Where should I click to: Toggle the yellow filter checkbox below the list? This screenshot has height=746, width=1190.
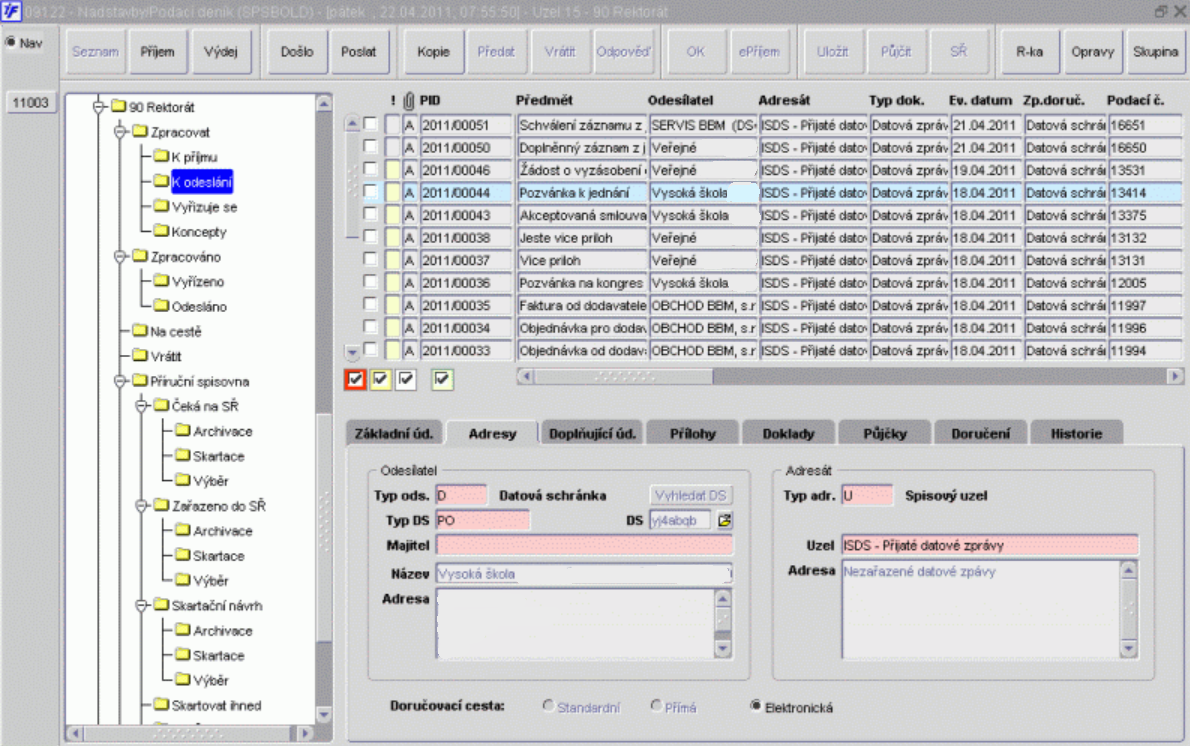[x=380, y=379]
